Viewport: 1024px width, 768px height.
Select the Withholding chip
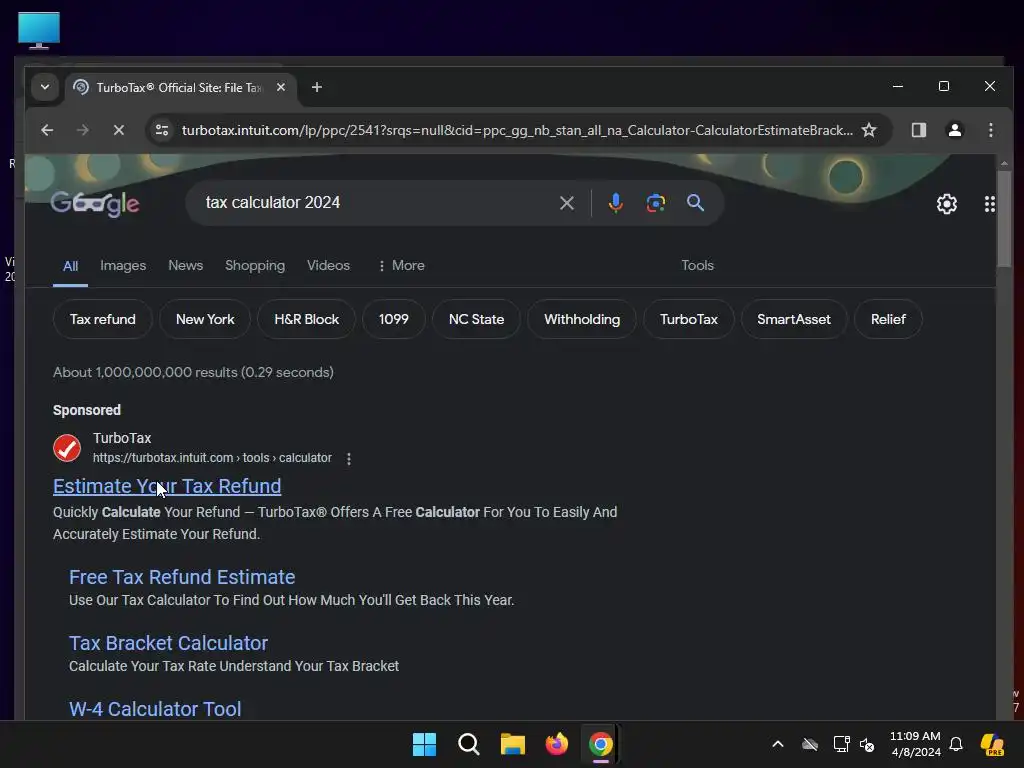pyautogui.click(x=582, y=319)
